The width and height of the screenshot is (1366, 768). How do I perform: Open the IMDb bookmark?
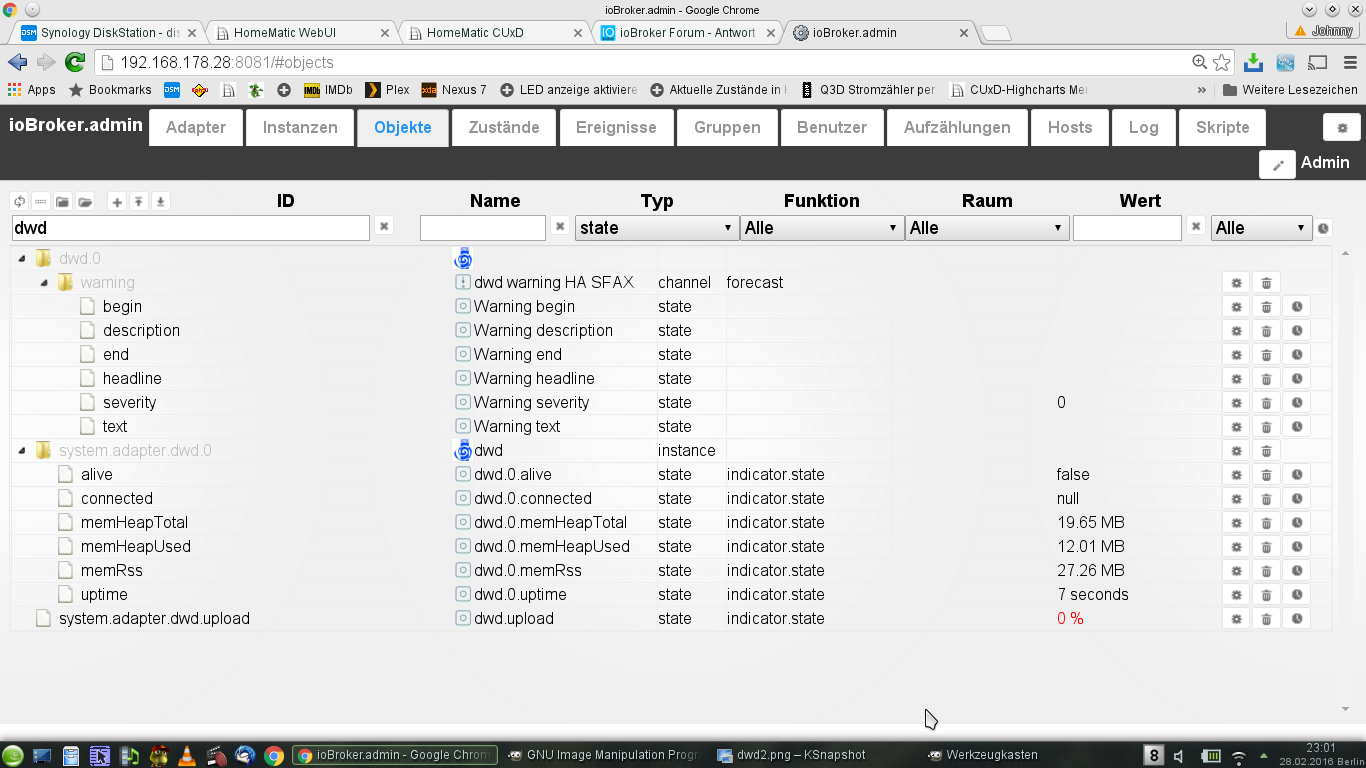(x=328, y=90)
